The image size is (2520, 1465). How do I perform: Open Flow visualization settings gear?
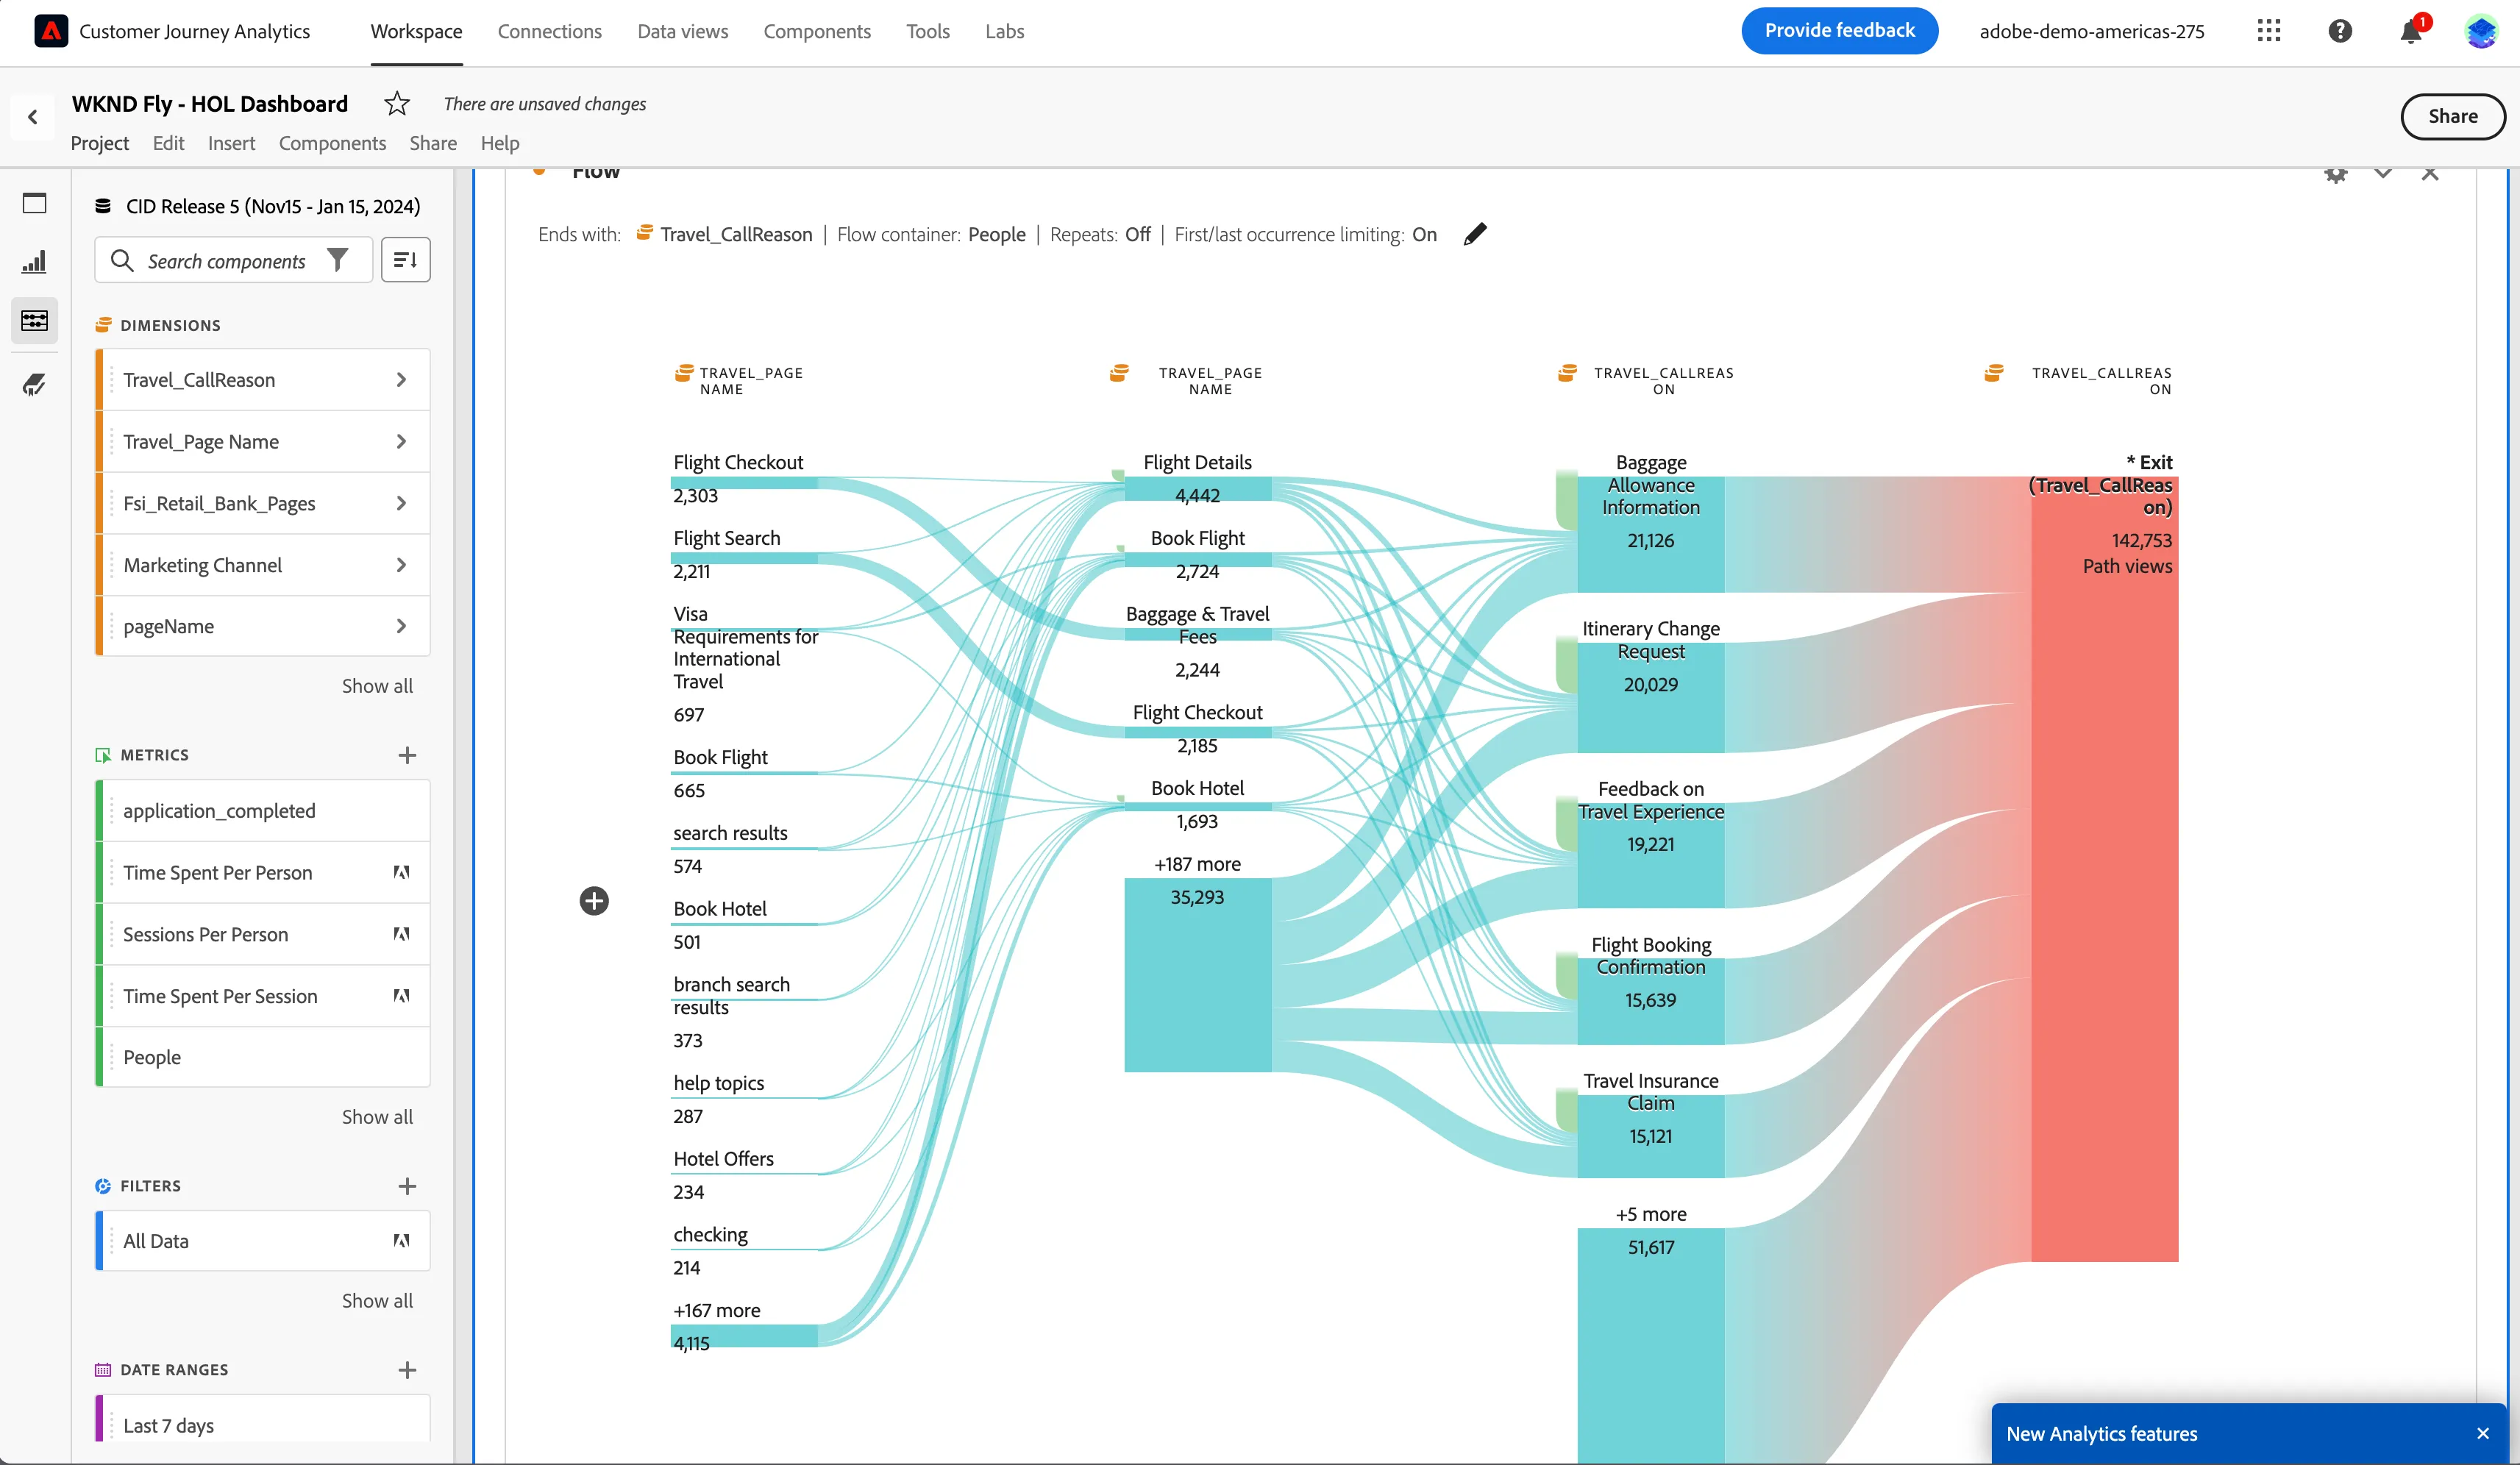(2336, 174)
